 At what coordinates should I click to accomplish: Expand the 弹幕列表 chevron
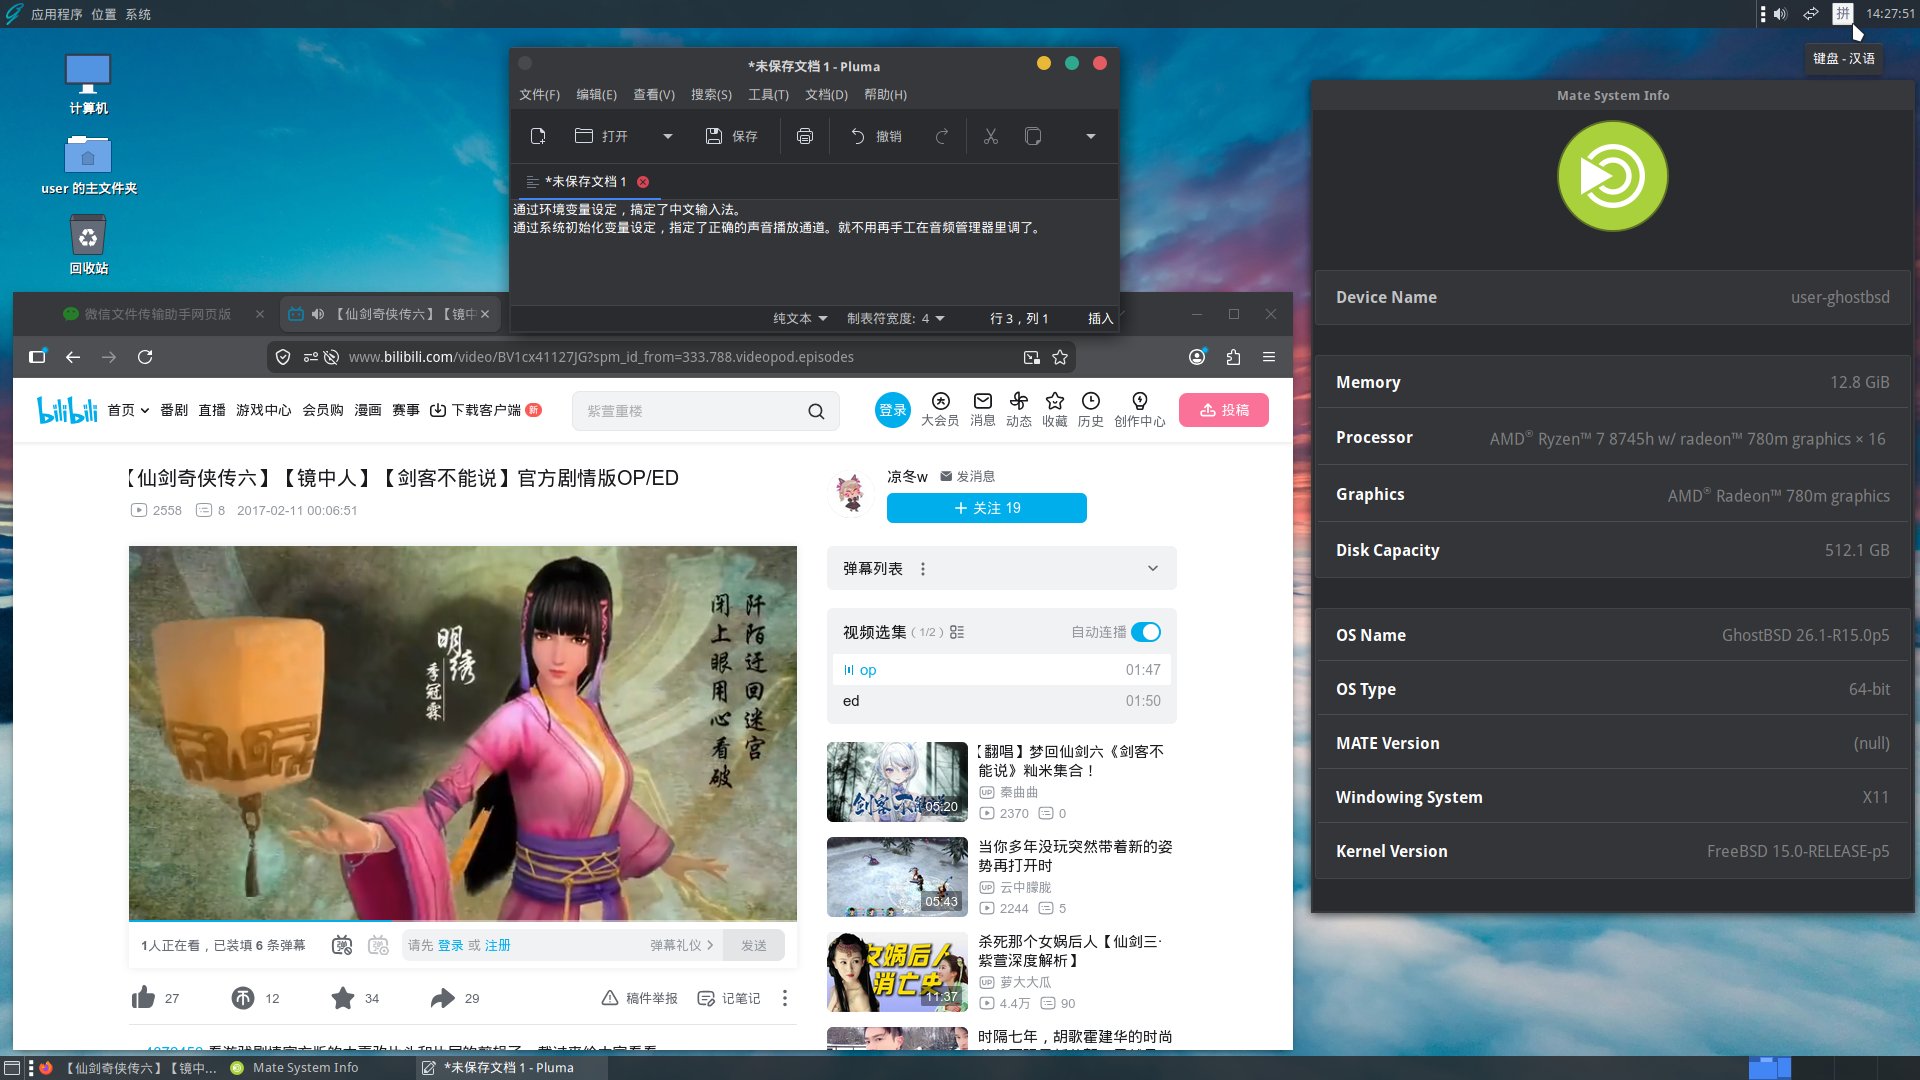point(1153,568)
